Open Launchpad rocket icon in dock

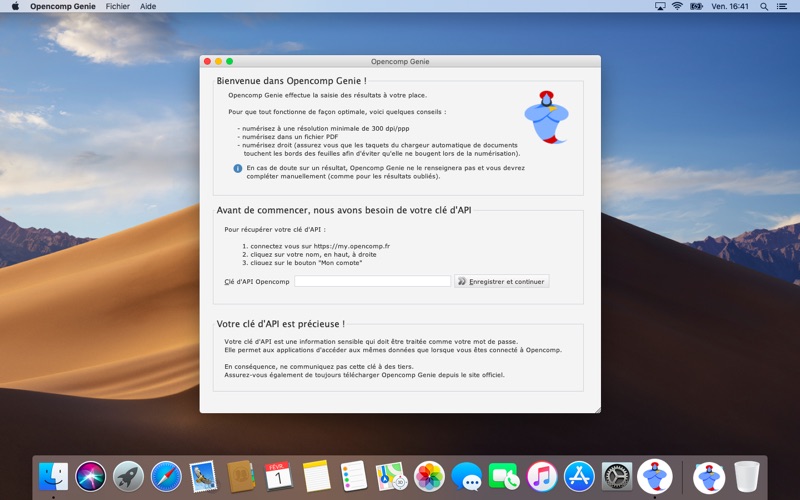[x=128, y=477]
